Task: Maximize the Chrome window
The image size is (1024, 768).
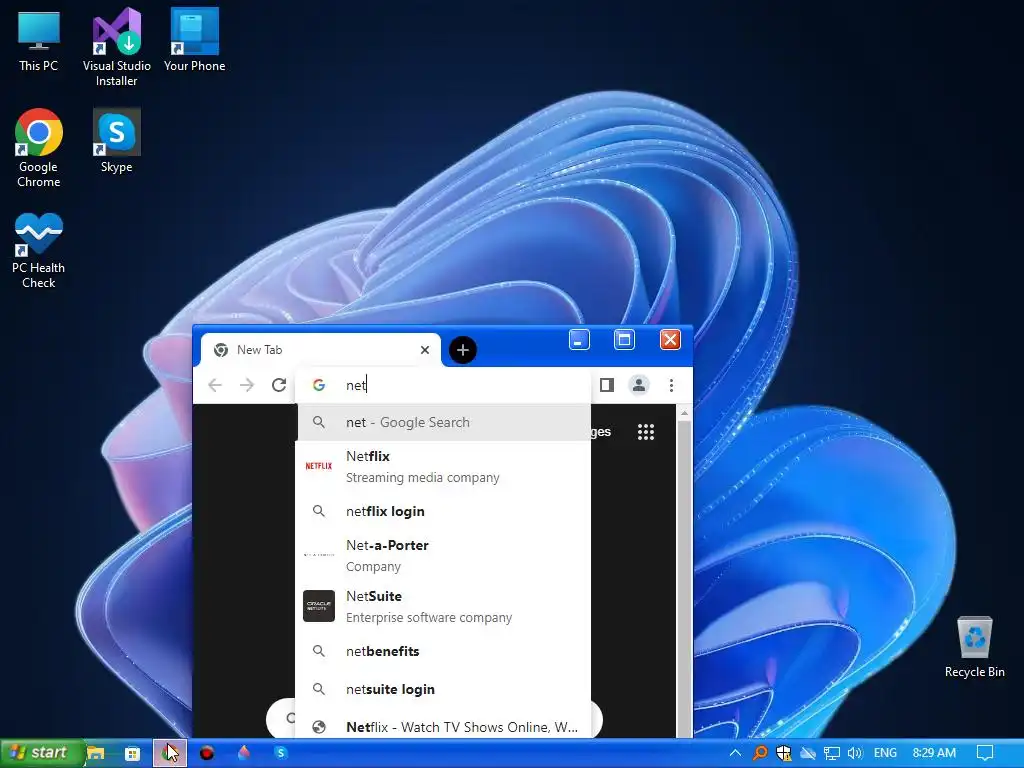Action: coord(624,340)
